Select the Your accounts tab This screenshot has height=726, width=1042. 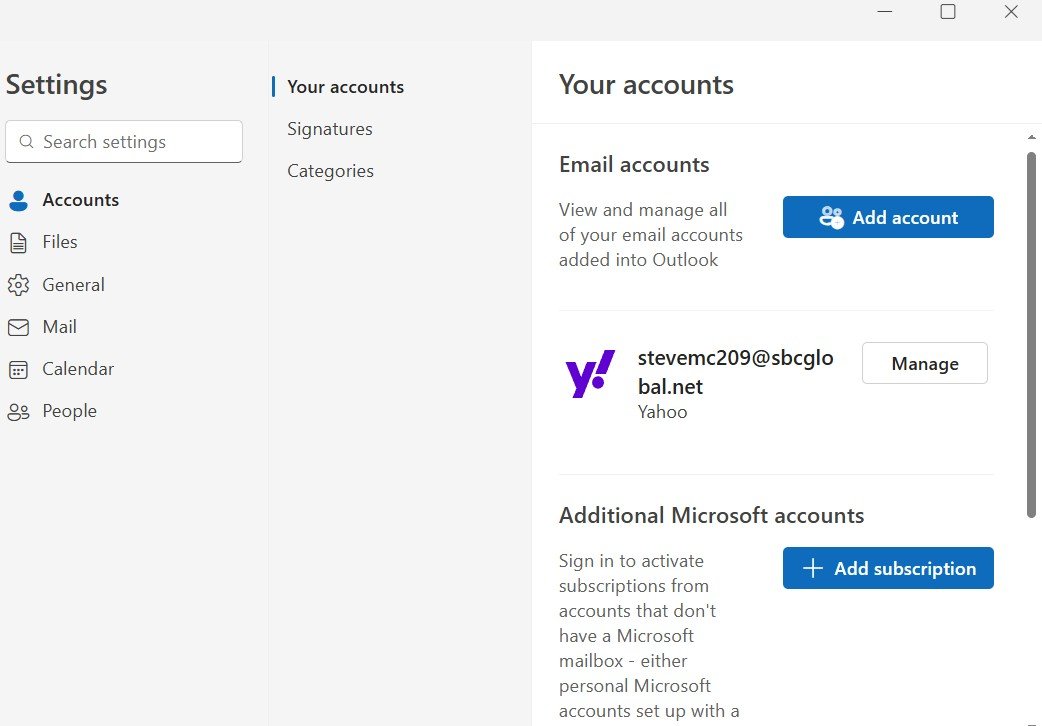345,87
